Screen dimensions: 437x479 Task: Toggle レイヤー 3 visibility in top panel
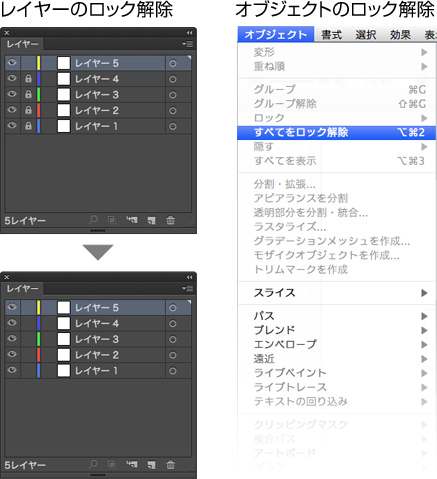click(x=12, y=94)
